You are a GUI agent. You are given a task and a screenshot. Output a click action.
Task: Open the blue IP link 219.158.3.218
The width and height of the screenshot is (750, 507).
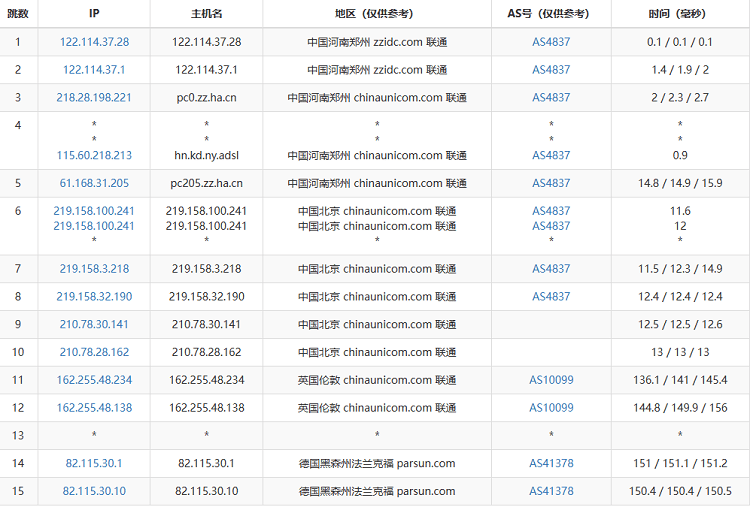click(94, 269)
